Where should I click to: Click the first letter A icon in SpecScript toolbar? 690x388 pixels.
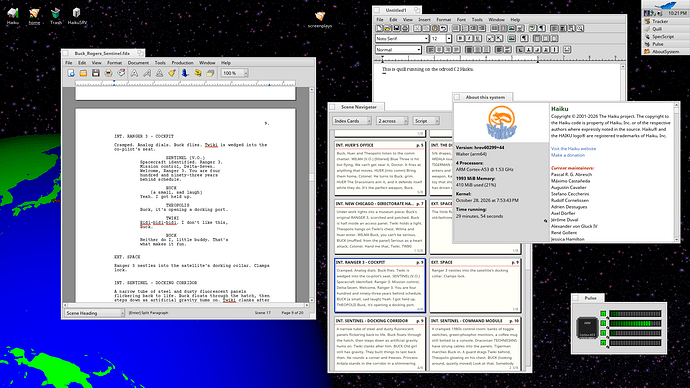click(x=134, y=73)
